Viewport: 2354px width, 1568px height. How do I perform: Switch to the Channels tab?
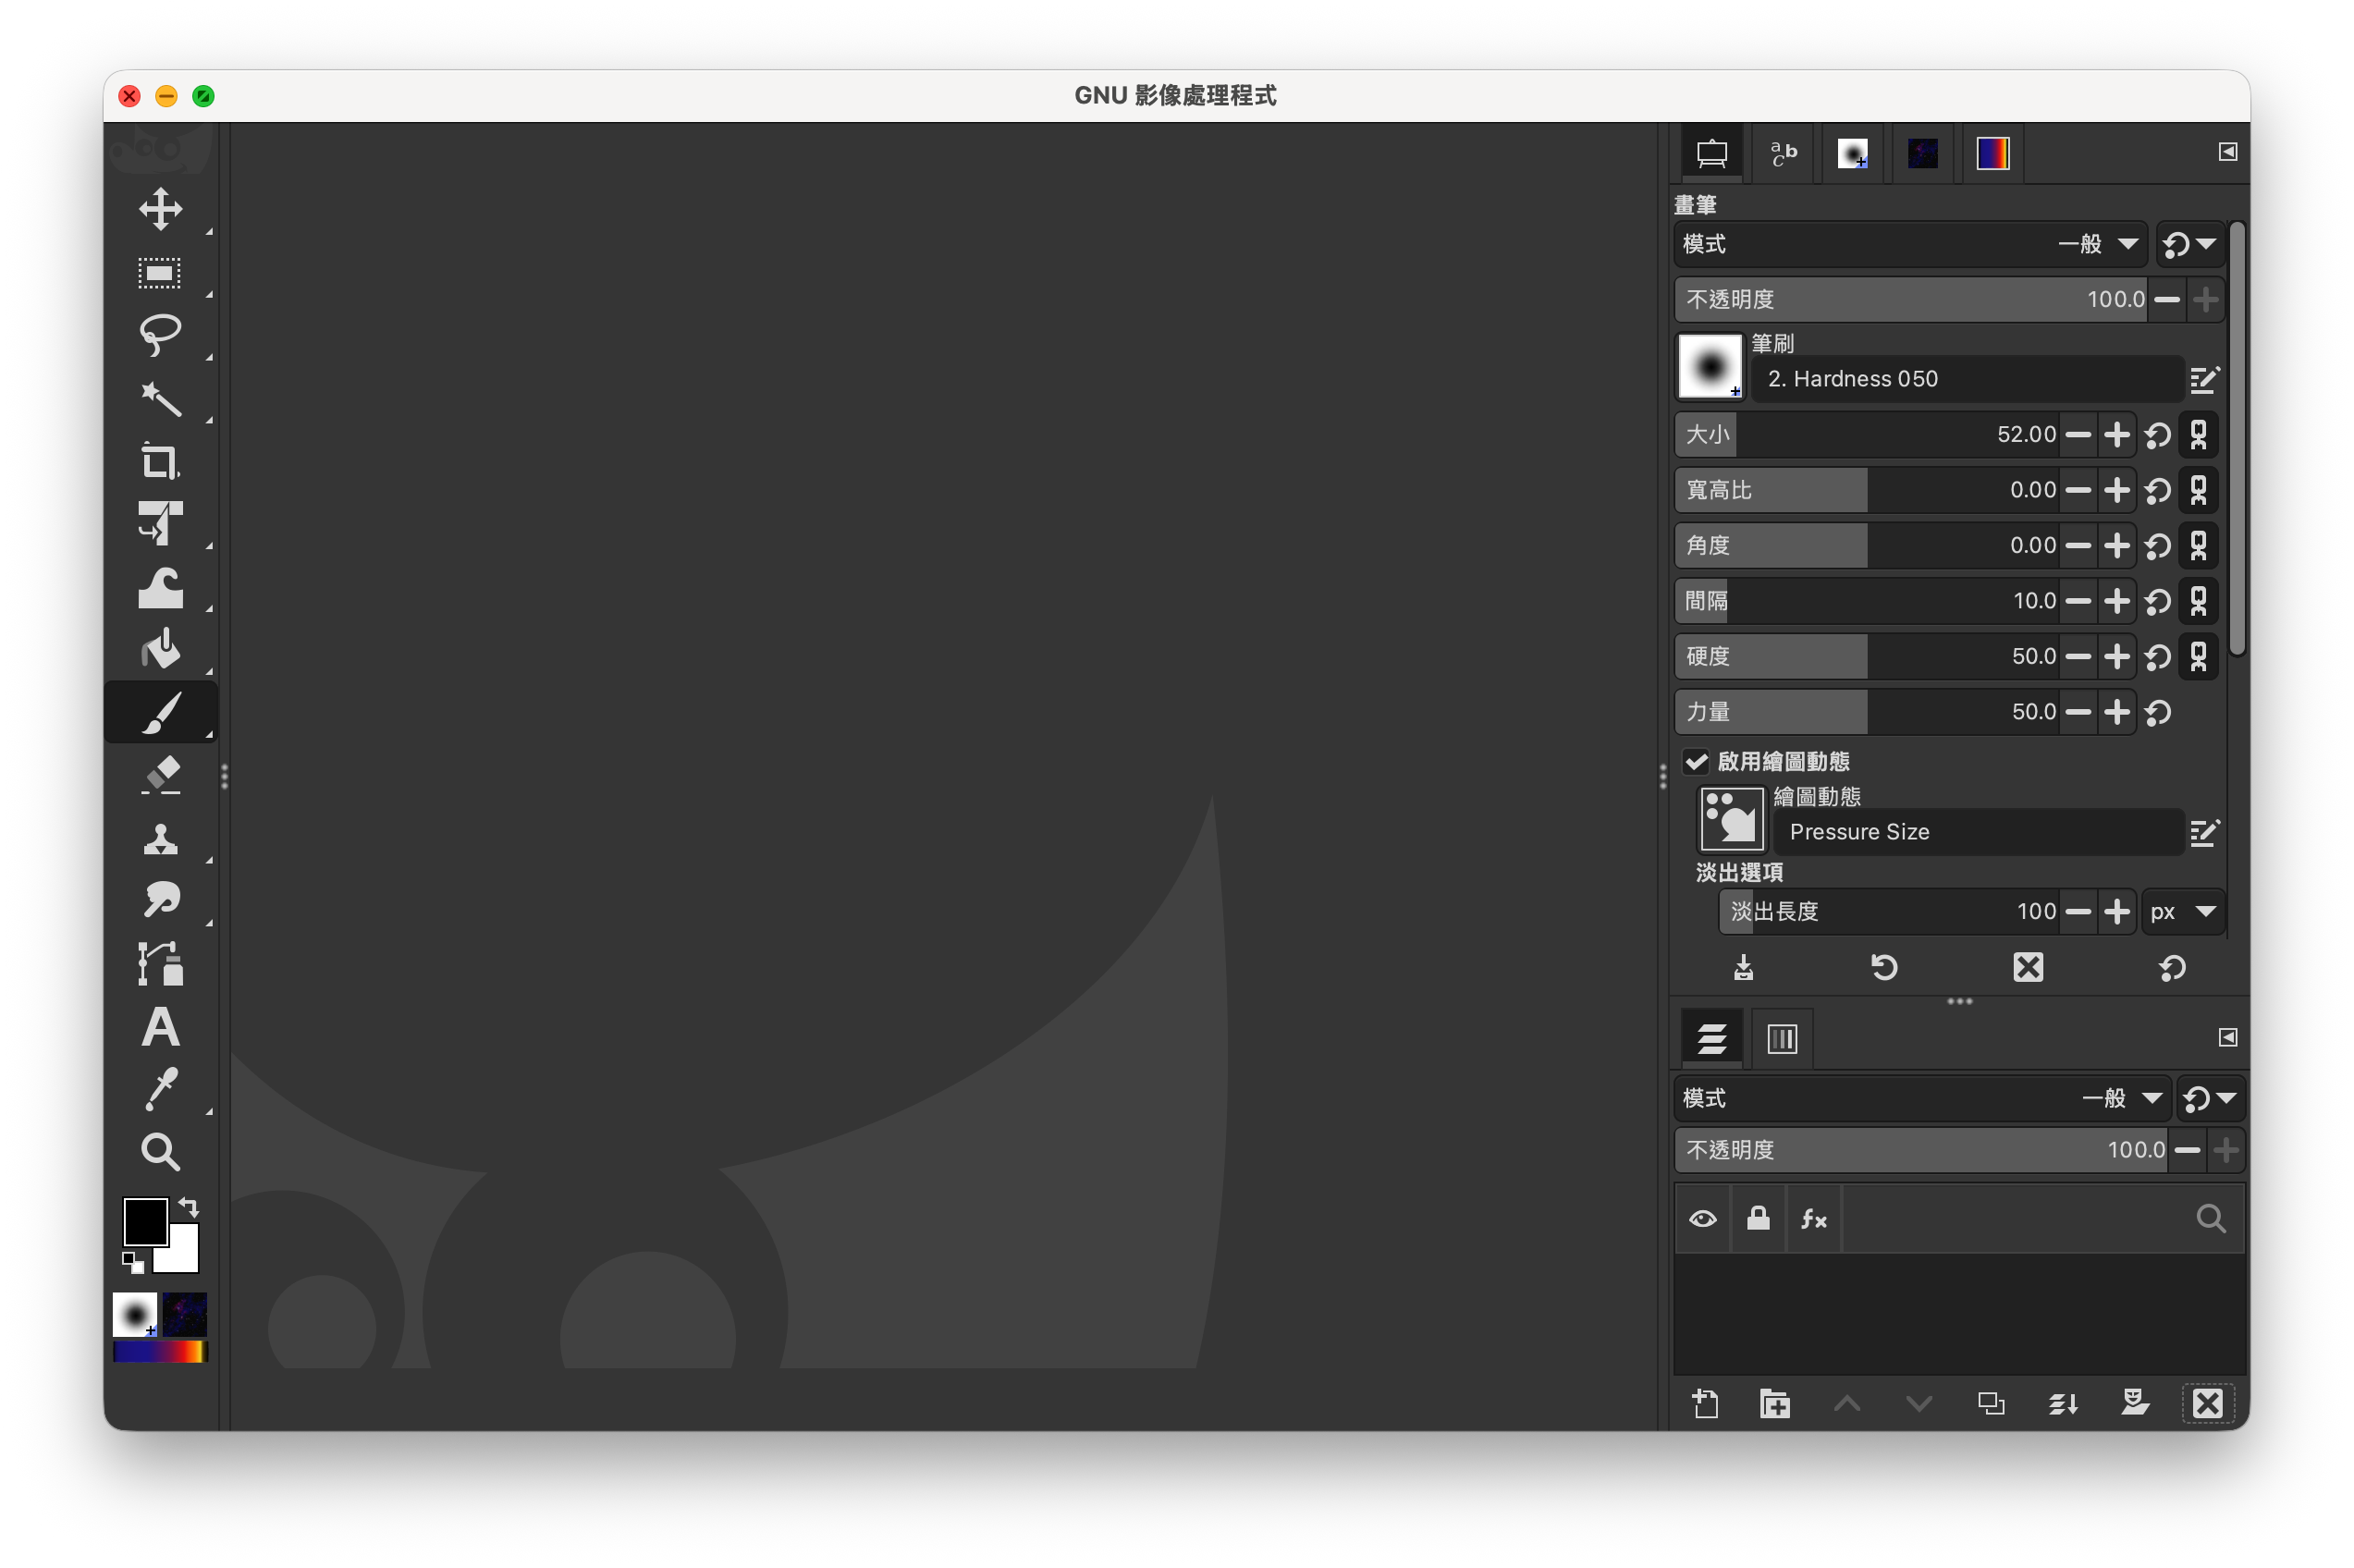point(1782,1039)
